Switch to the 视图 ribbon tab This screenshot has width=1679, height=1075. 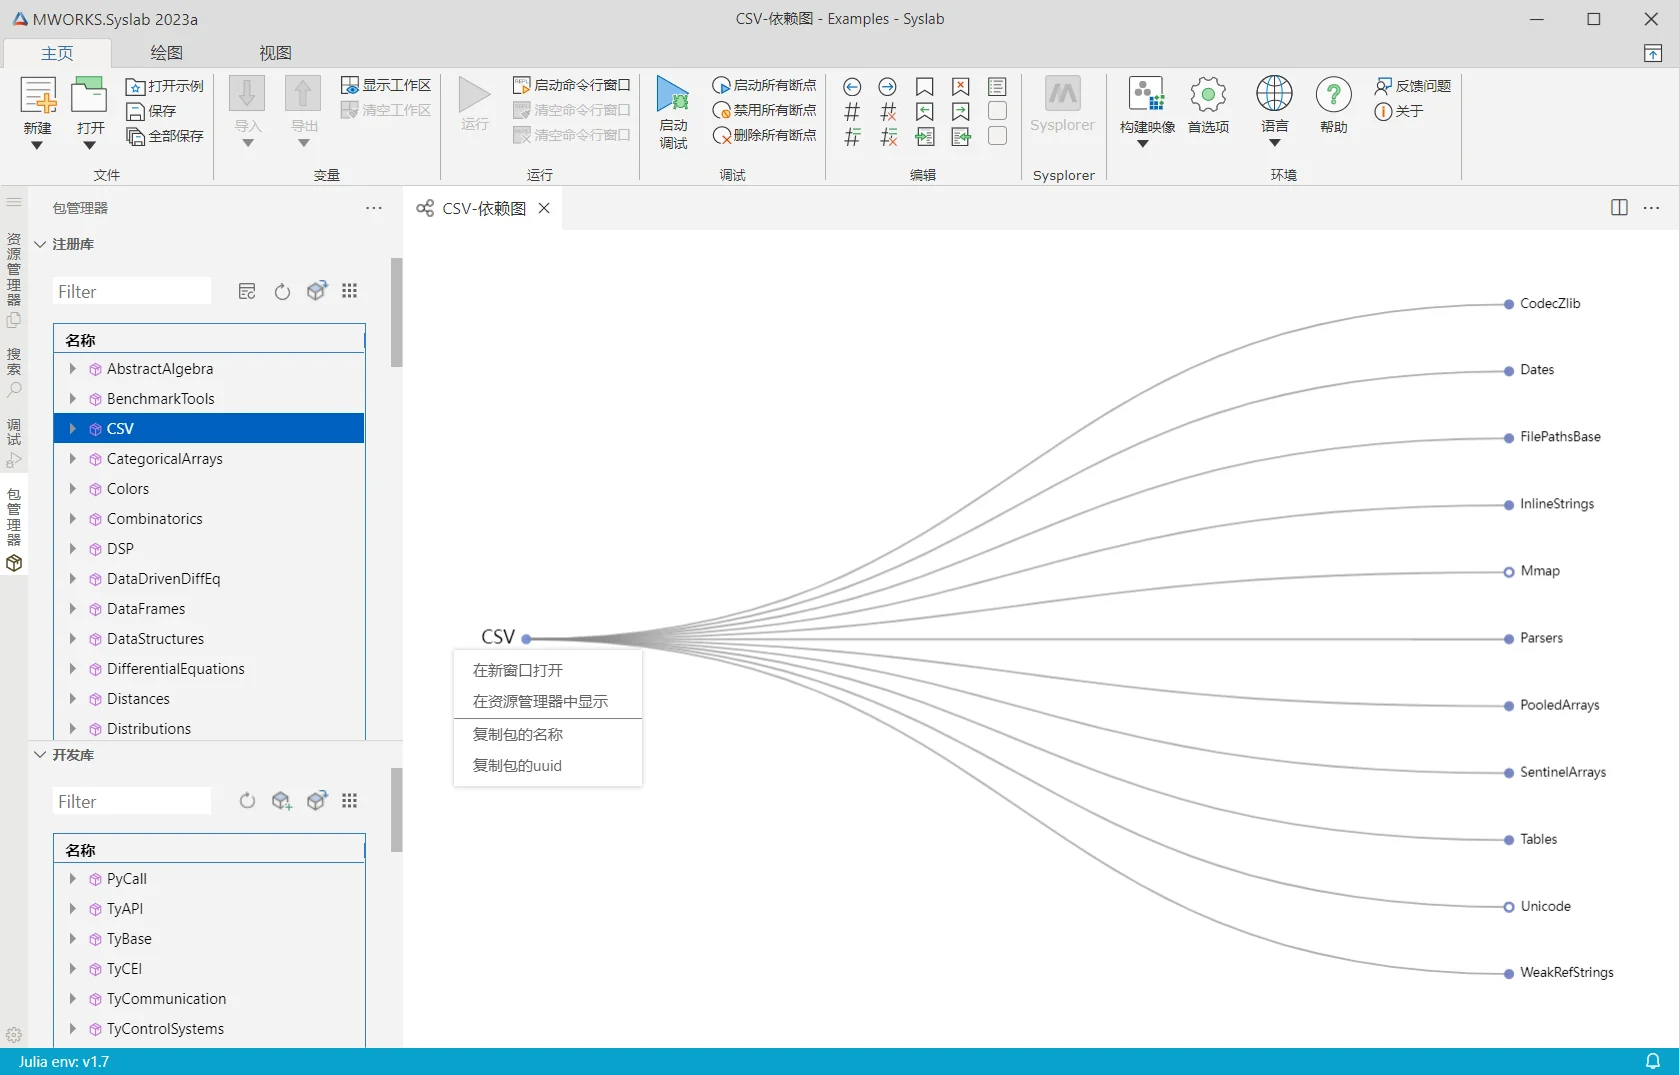point(275,53)
